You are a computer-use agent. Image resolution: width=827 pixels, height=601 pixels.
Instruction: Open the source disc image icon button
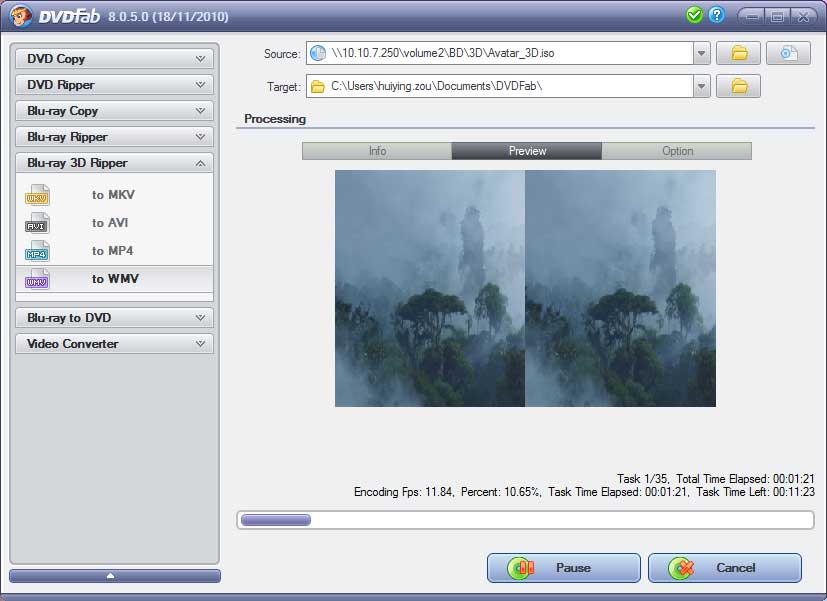pos(788,53)
